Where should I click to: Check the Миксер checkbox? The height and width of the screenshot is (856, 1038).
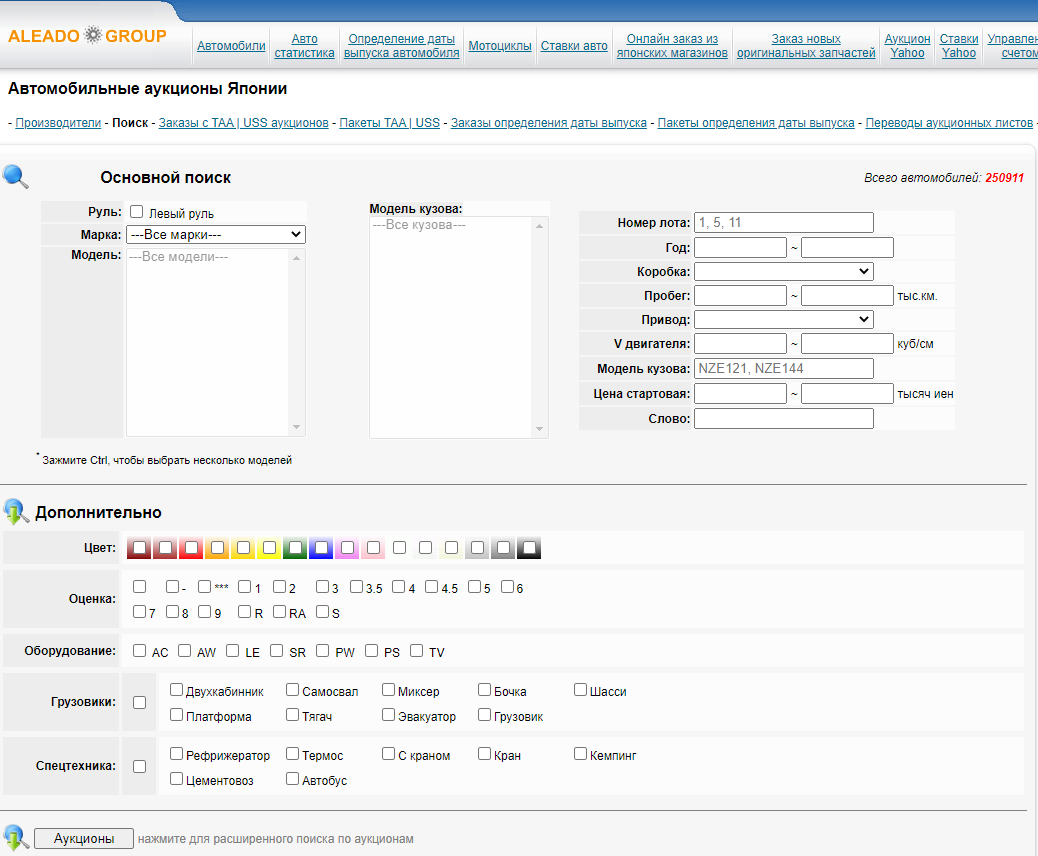389,690
